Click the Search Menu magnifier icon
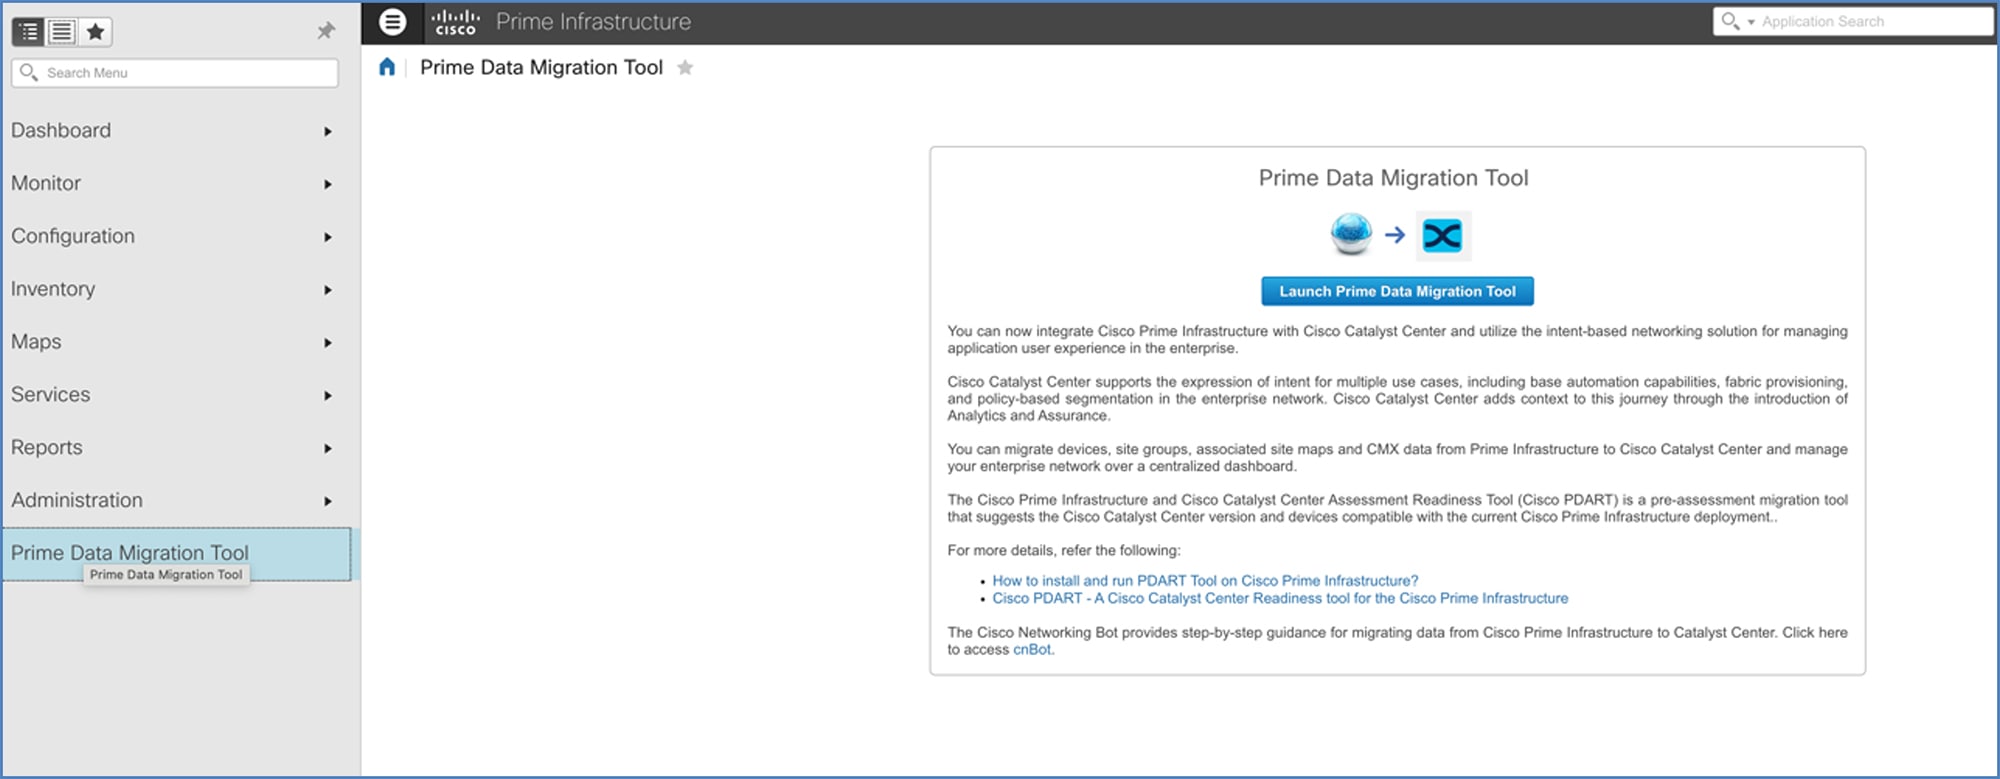 pyautogui.click(x=29, y=72)
